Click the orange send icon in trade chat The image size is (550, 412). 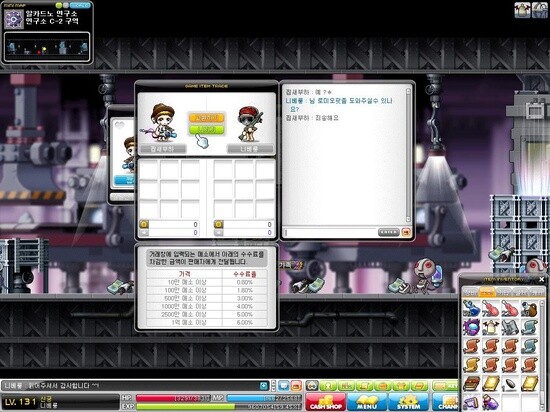pos(406,232)
